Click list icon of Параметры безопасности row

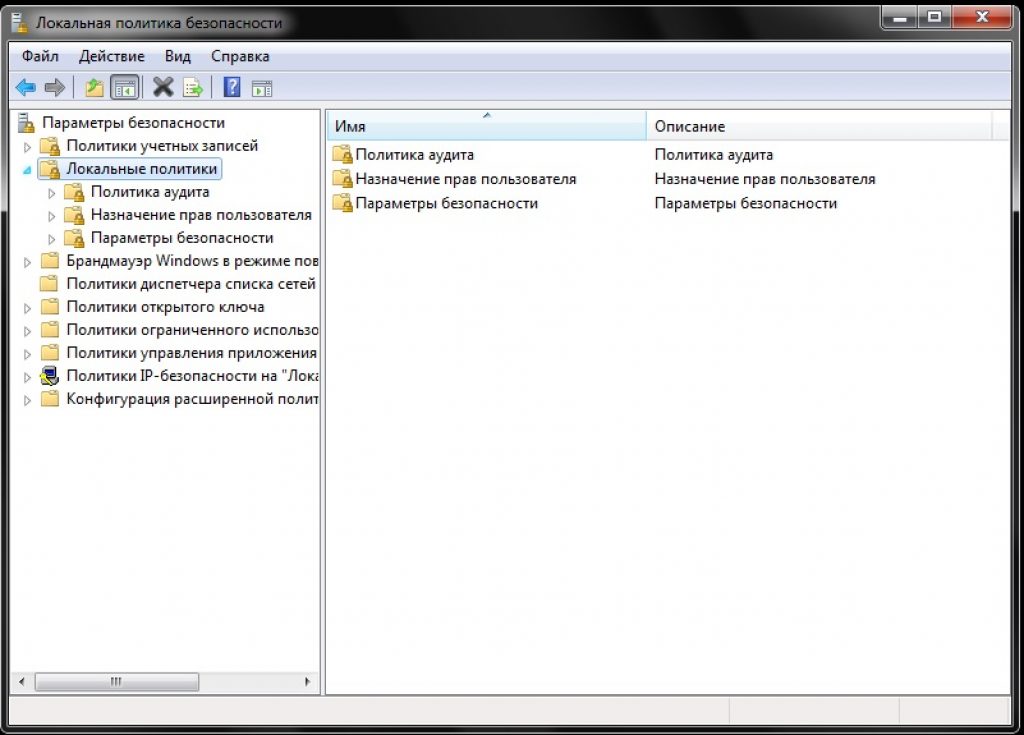point(342,203)
